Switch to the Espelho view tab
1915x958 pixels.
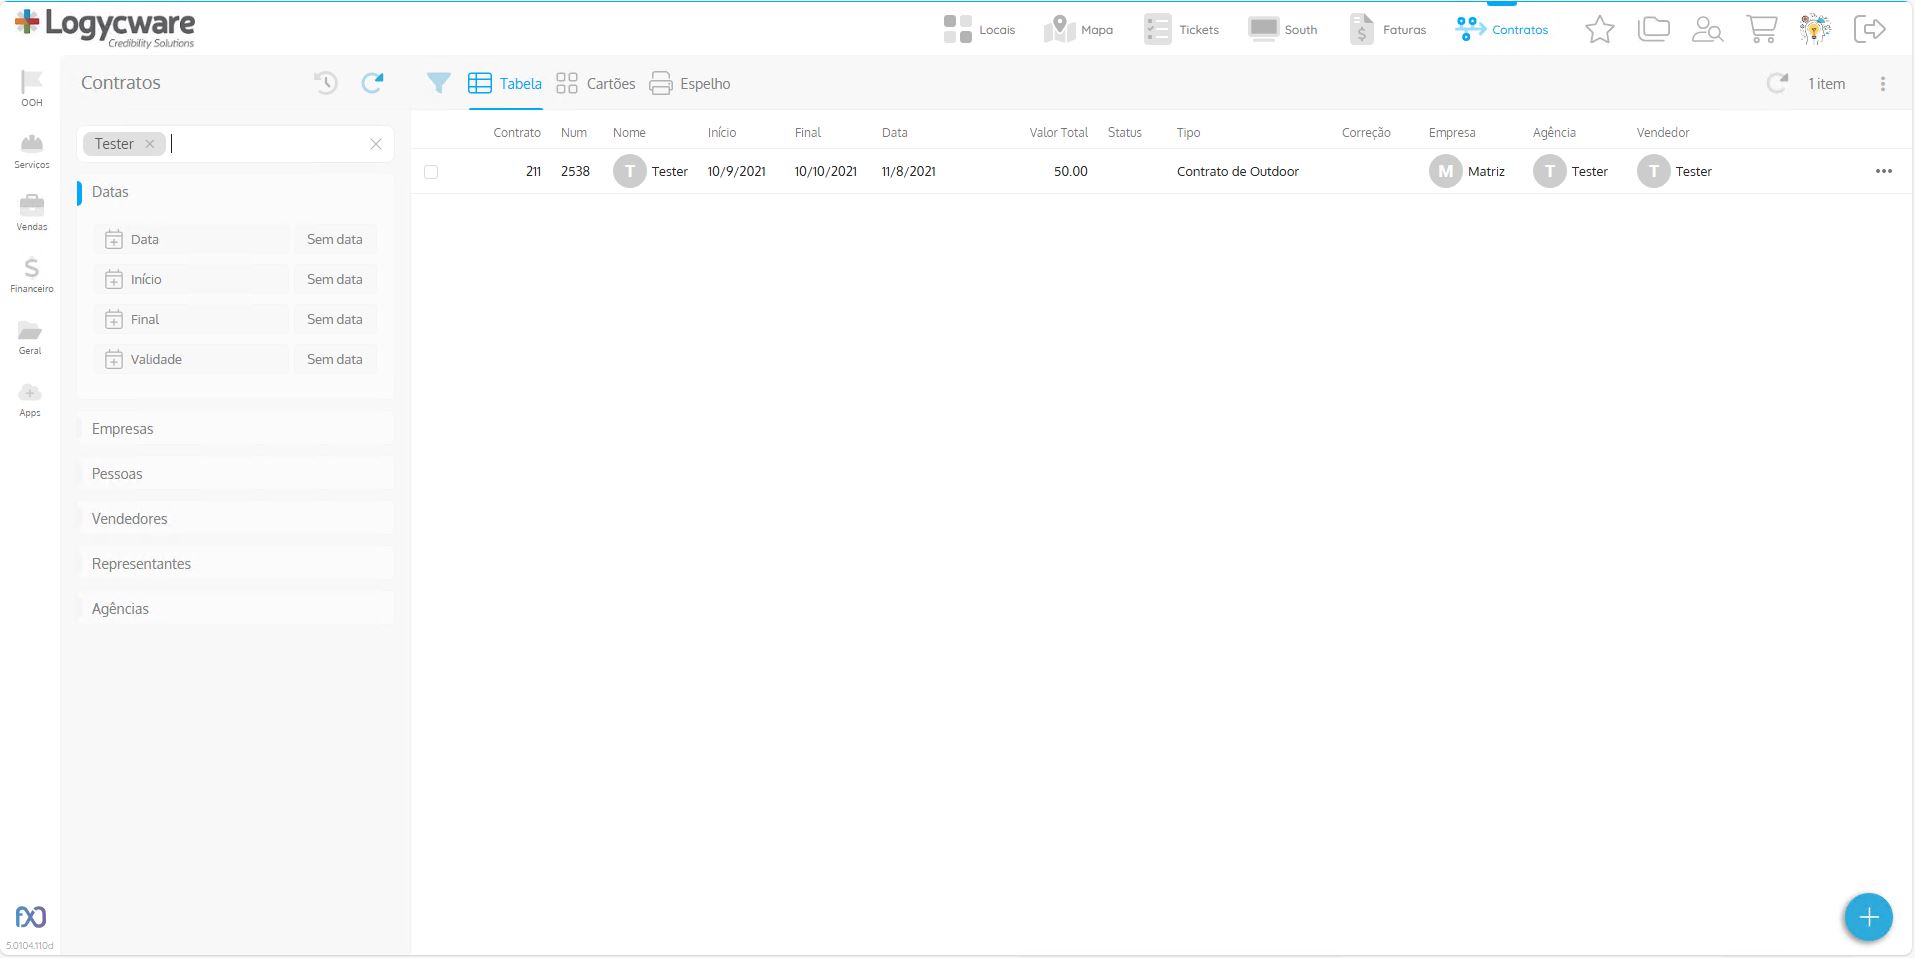690,84
